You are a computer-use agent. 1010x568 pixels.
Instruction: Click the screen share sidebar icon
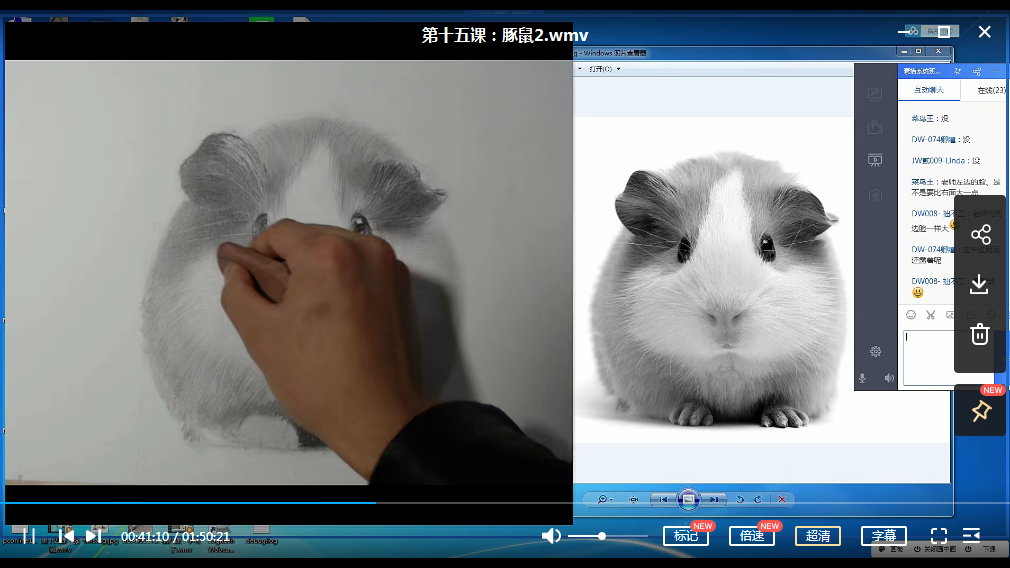click(875, 94)
